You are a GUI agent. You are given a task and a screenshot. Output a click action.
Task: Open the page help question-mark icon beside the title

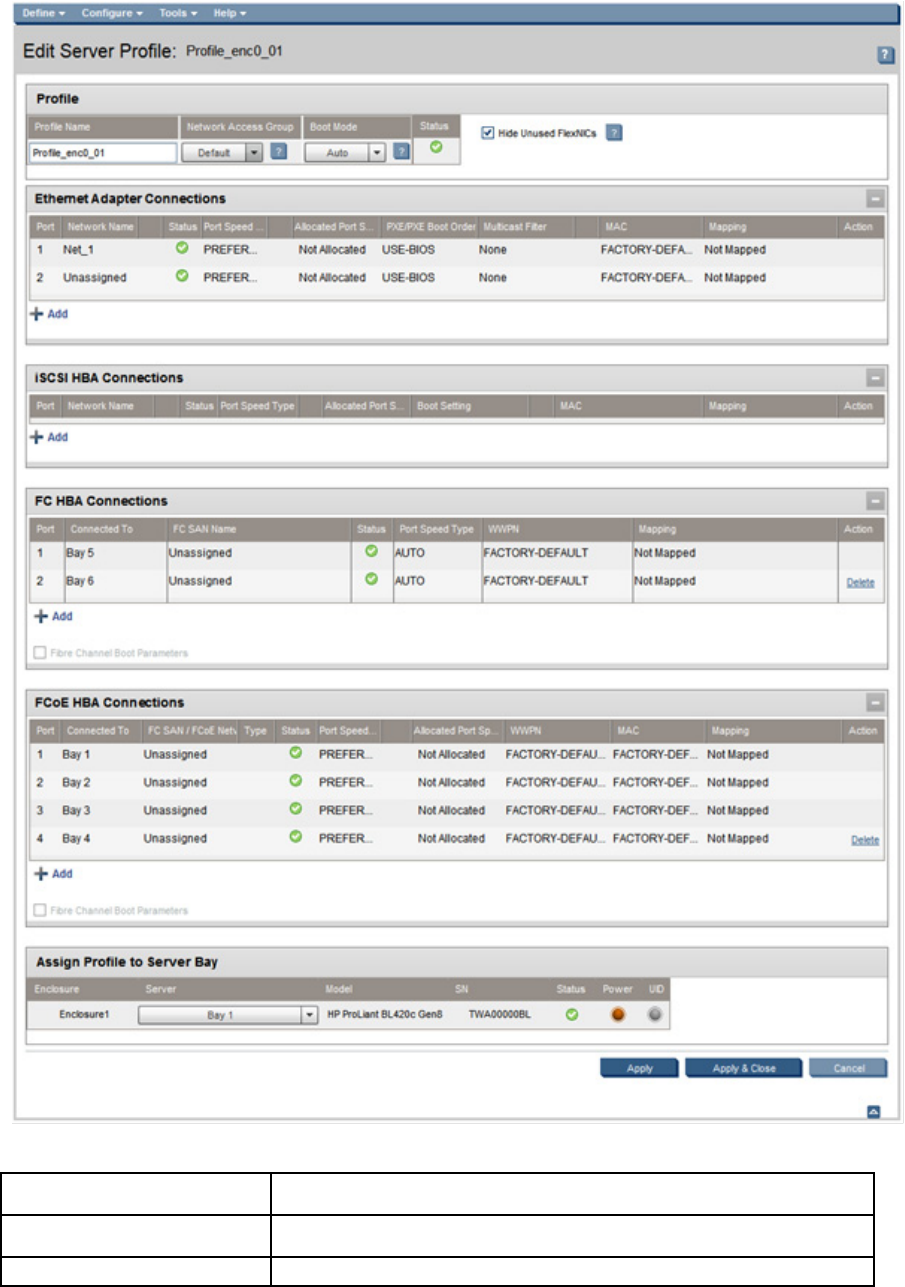(x=886, y=56)
